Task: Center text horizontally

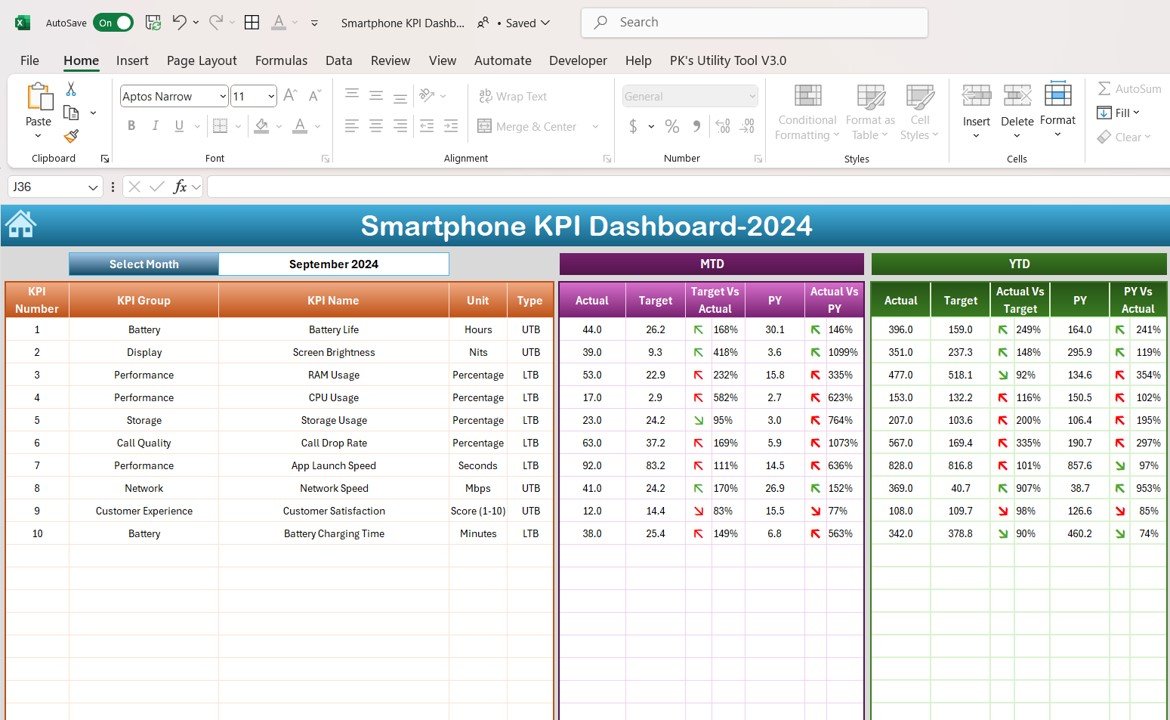Action: pyautogui.click(x=376, y=126)
